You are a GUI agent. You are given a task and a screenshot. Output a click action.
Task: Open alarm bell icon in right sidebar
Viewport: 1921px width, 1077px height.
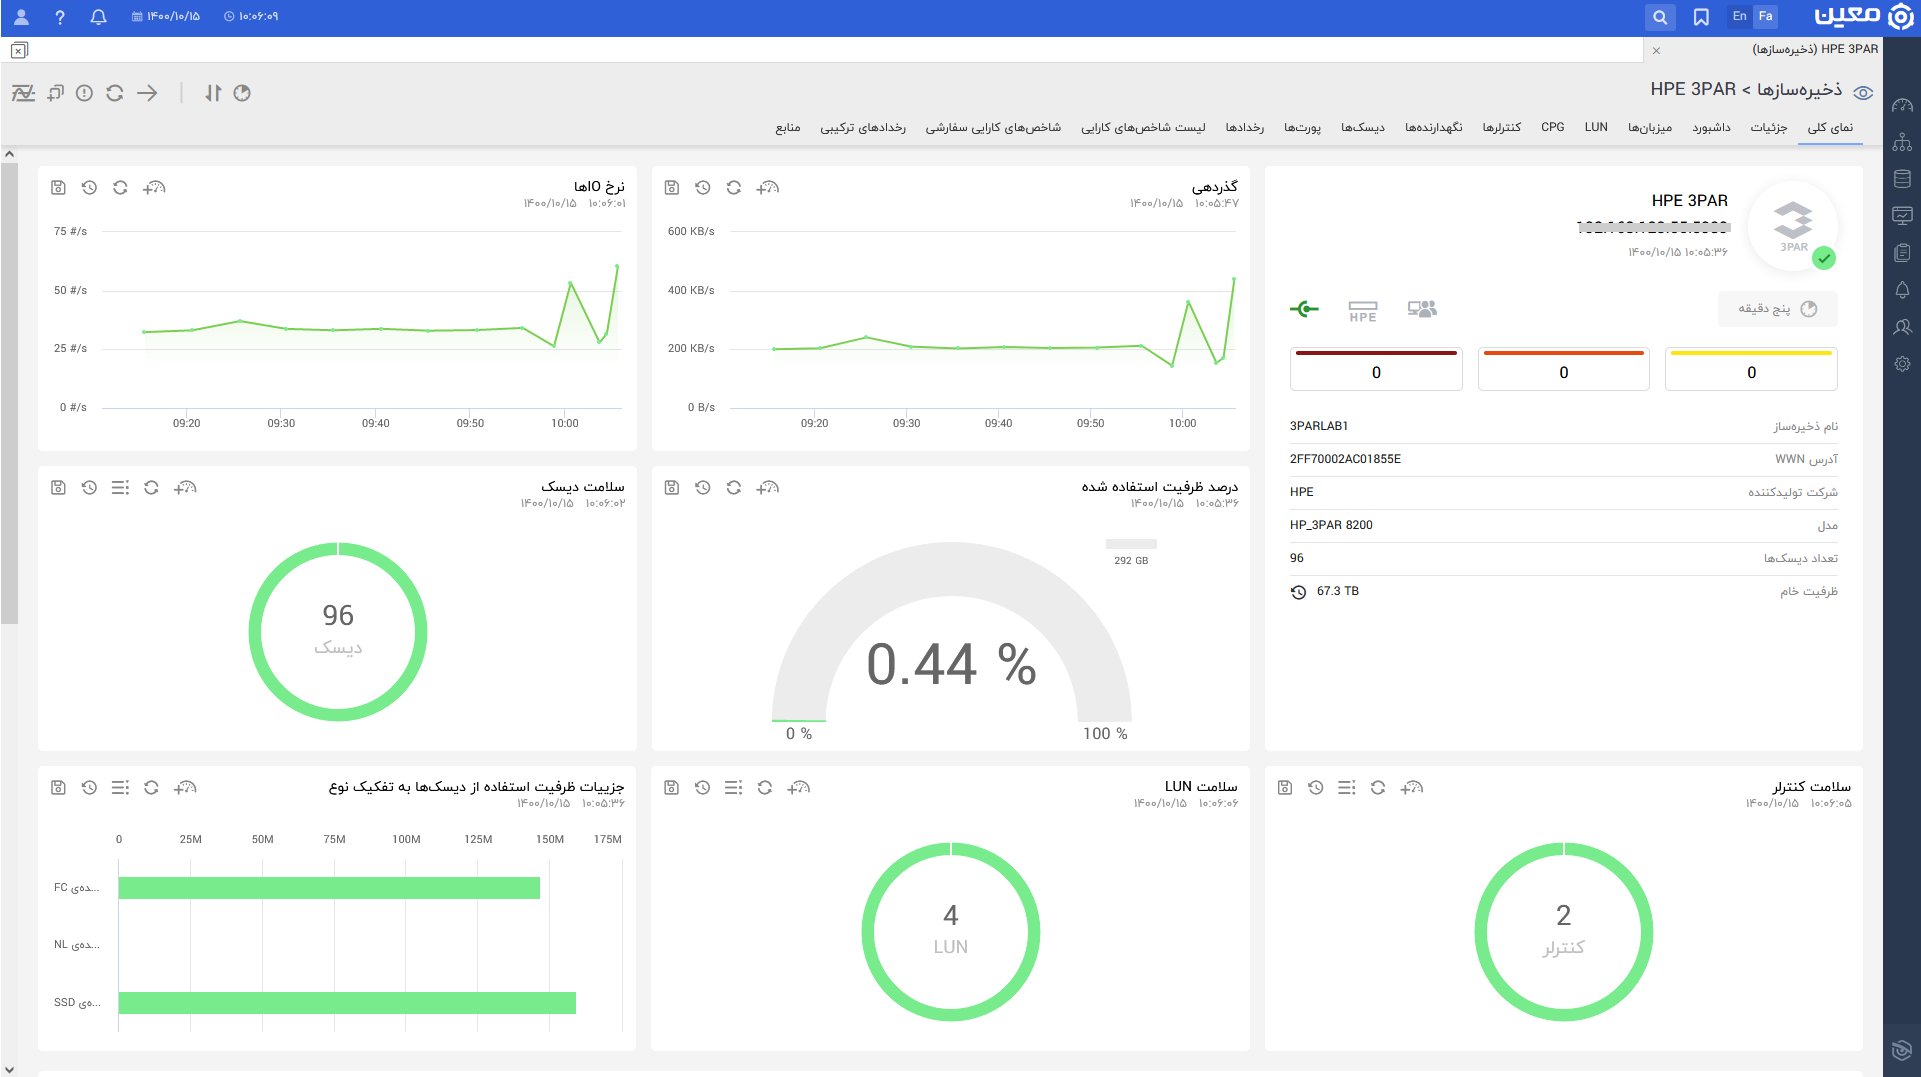[x=1902, y=290]
